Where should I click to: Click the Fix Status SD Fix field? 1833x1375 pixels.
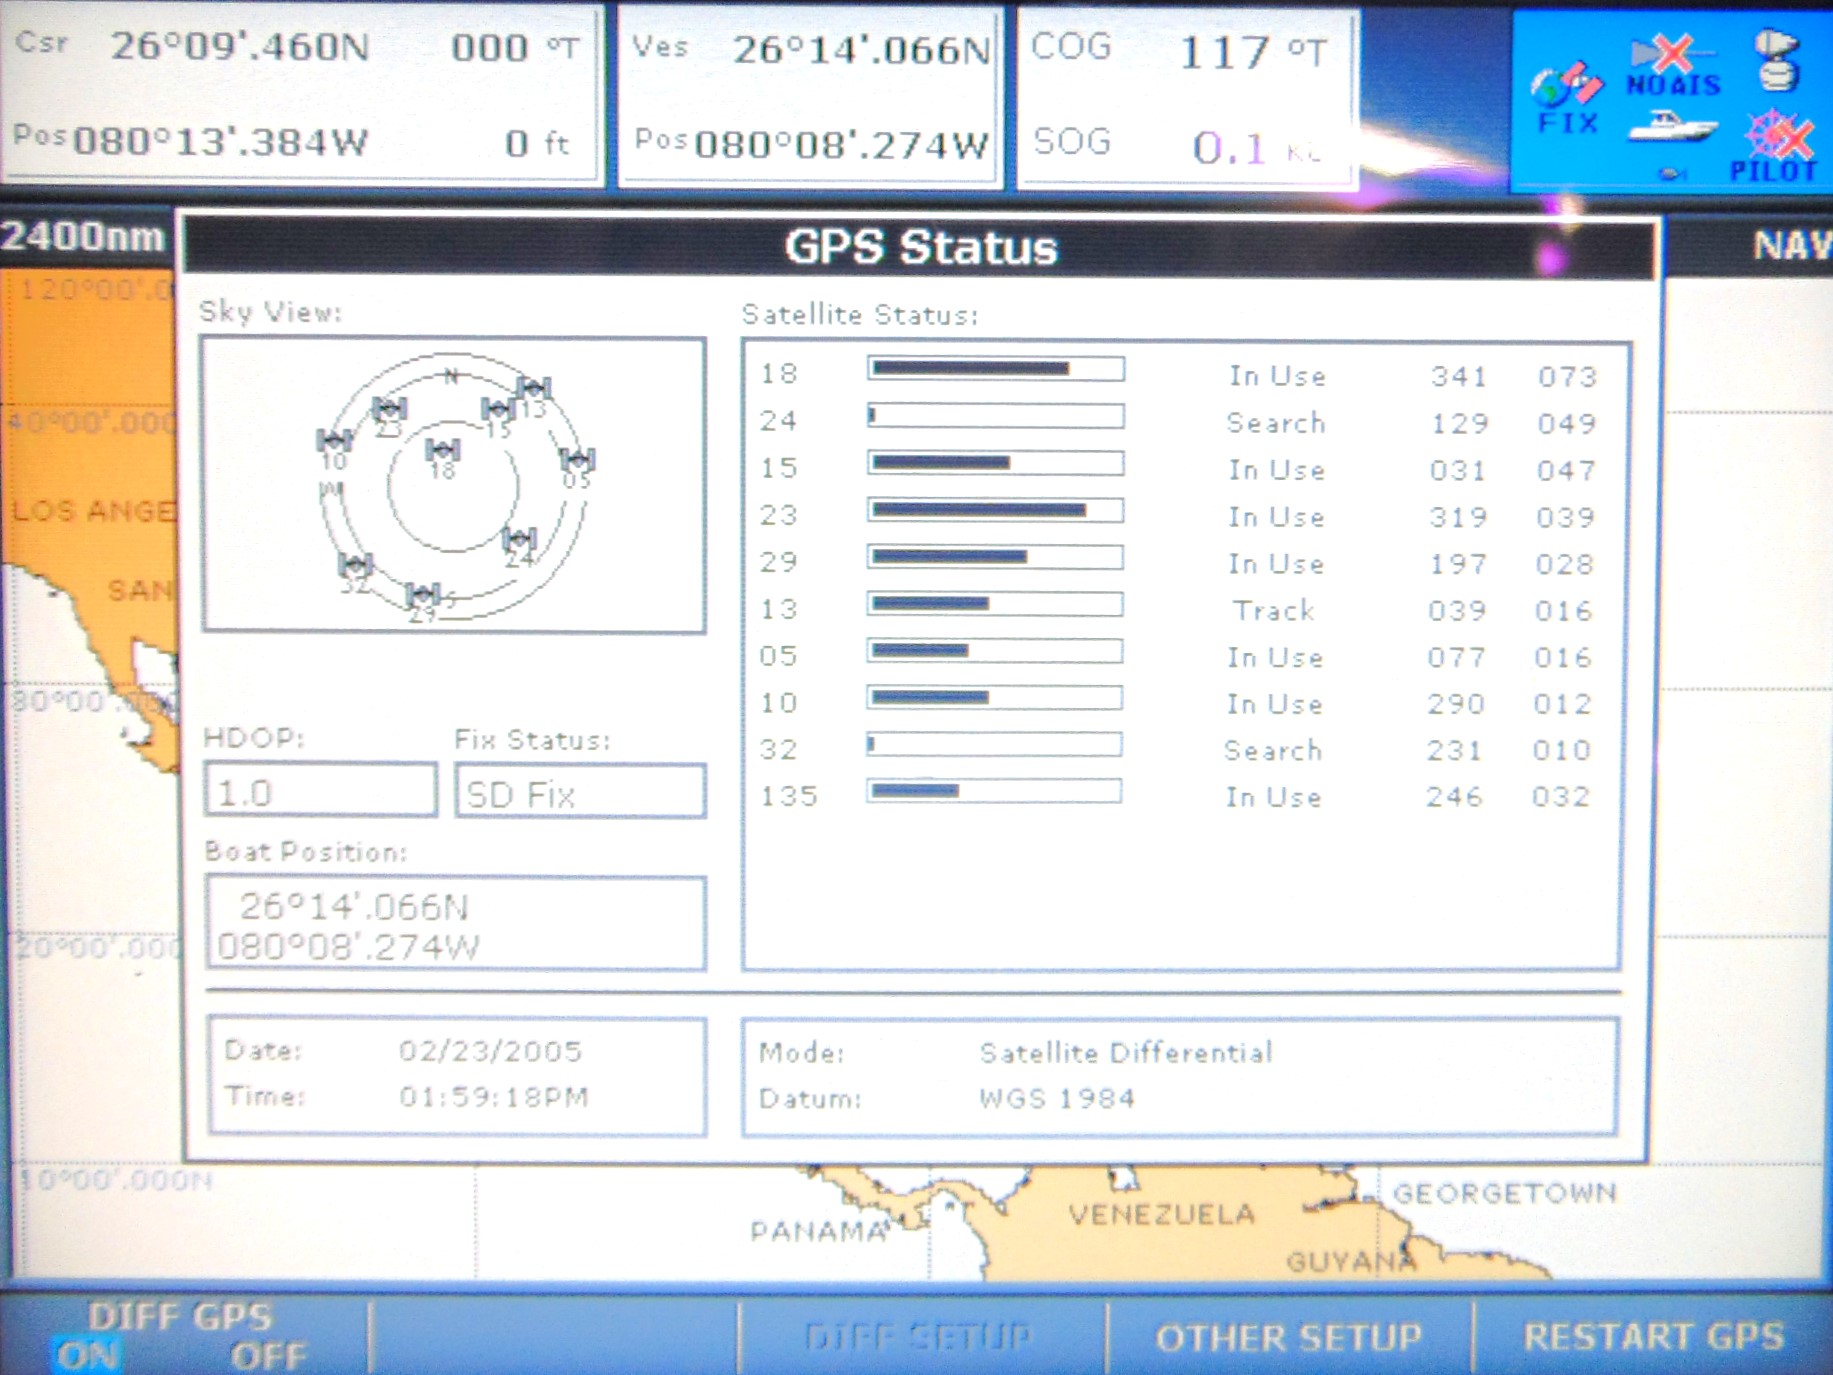580,791
